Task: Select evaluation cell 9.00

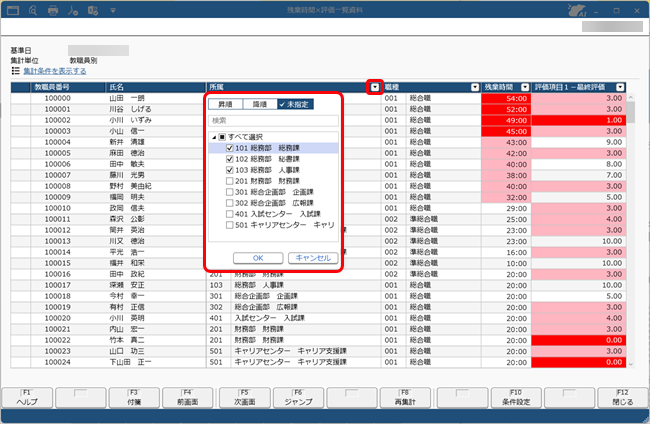Action: tap(579, 142)
